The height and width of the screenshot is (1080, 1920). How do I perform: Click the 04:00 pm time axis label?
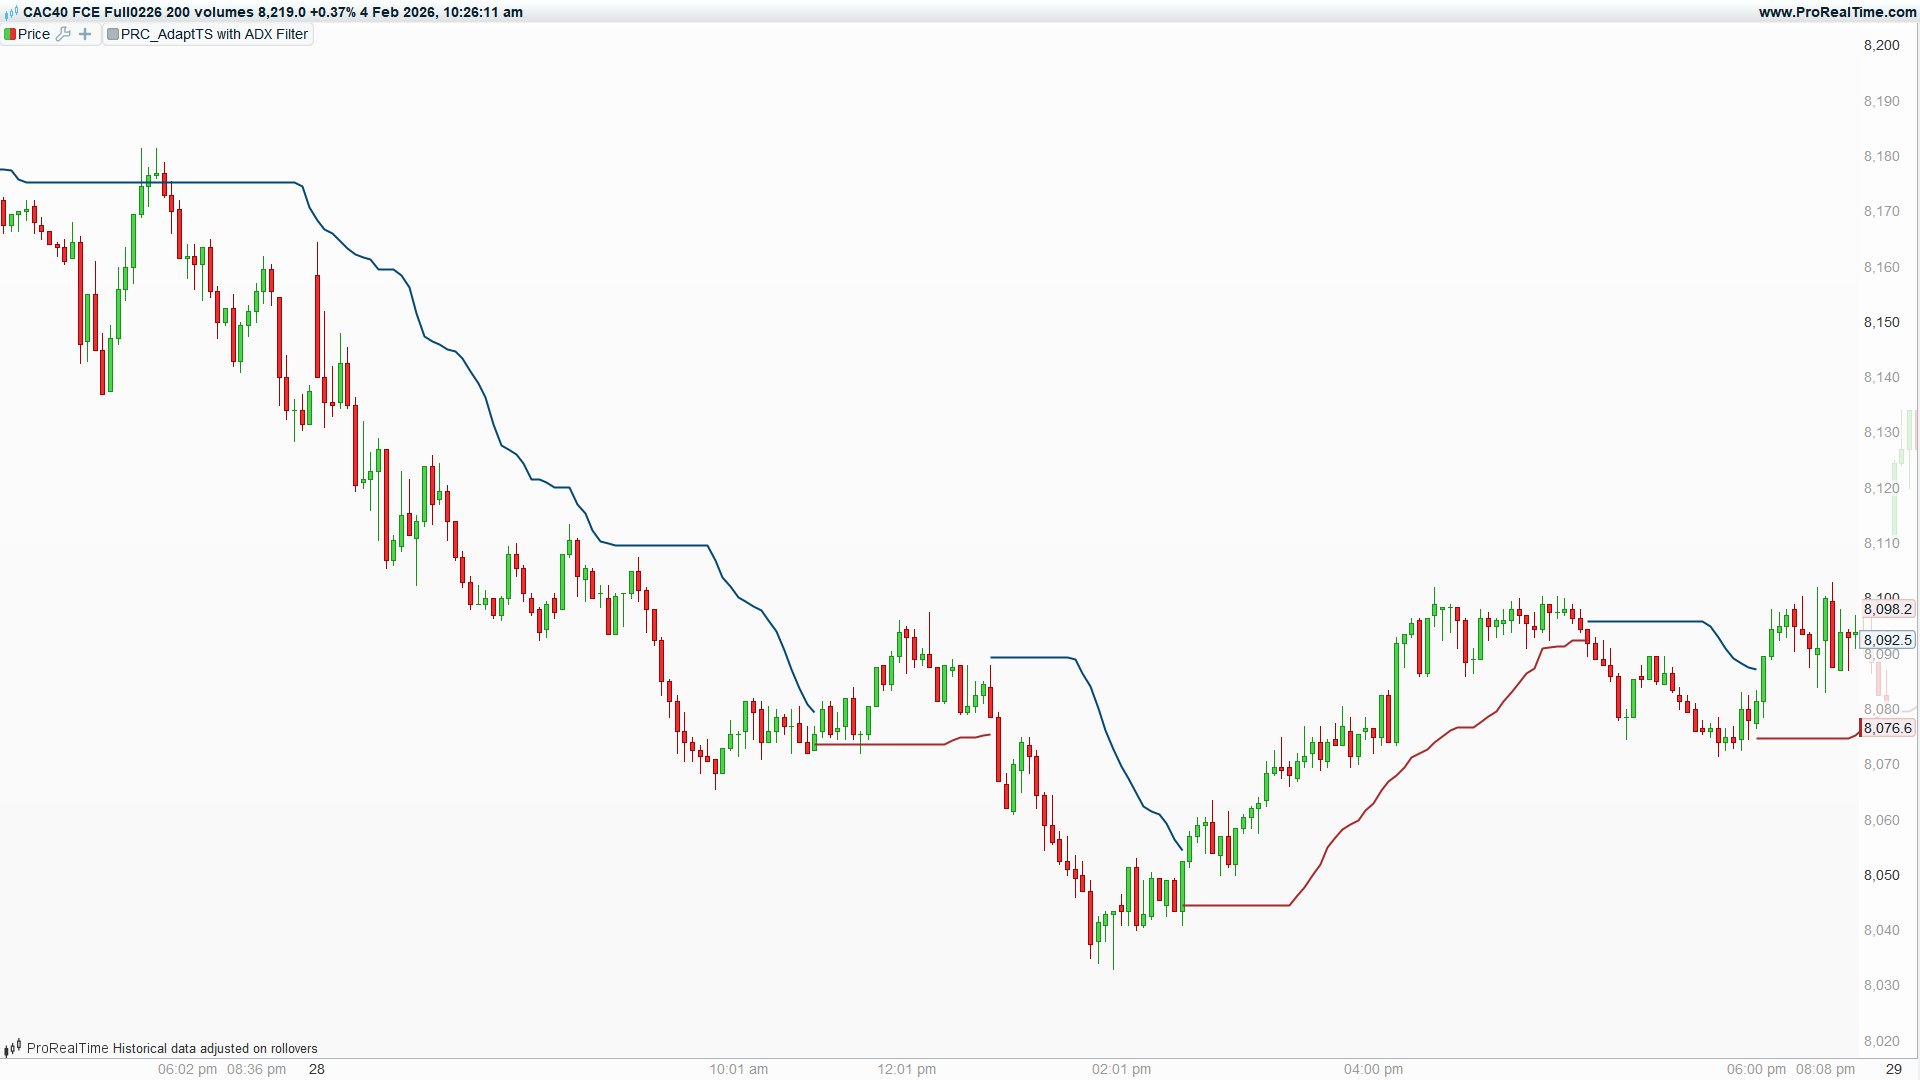click(1373, 1069)
